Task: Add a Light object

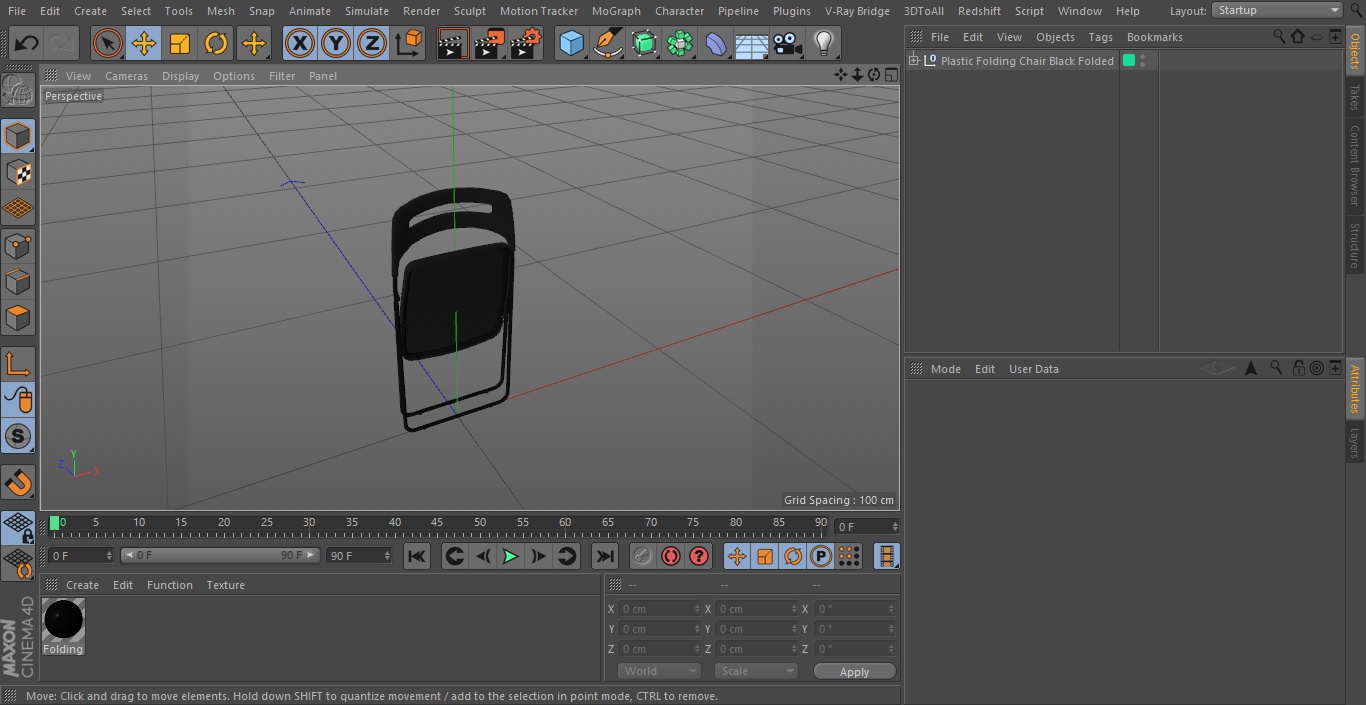Action: tap(823, 44)
